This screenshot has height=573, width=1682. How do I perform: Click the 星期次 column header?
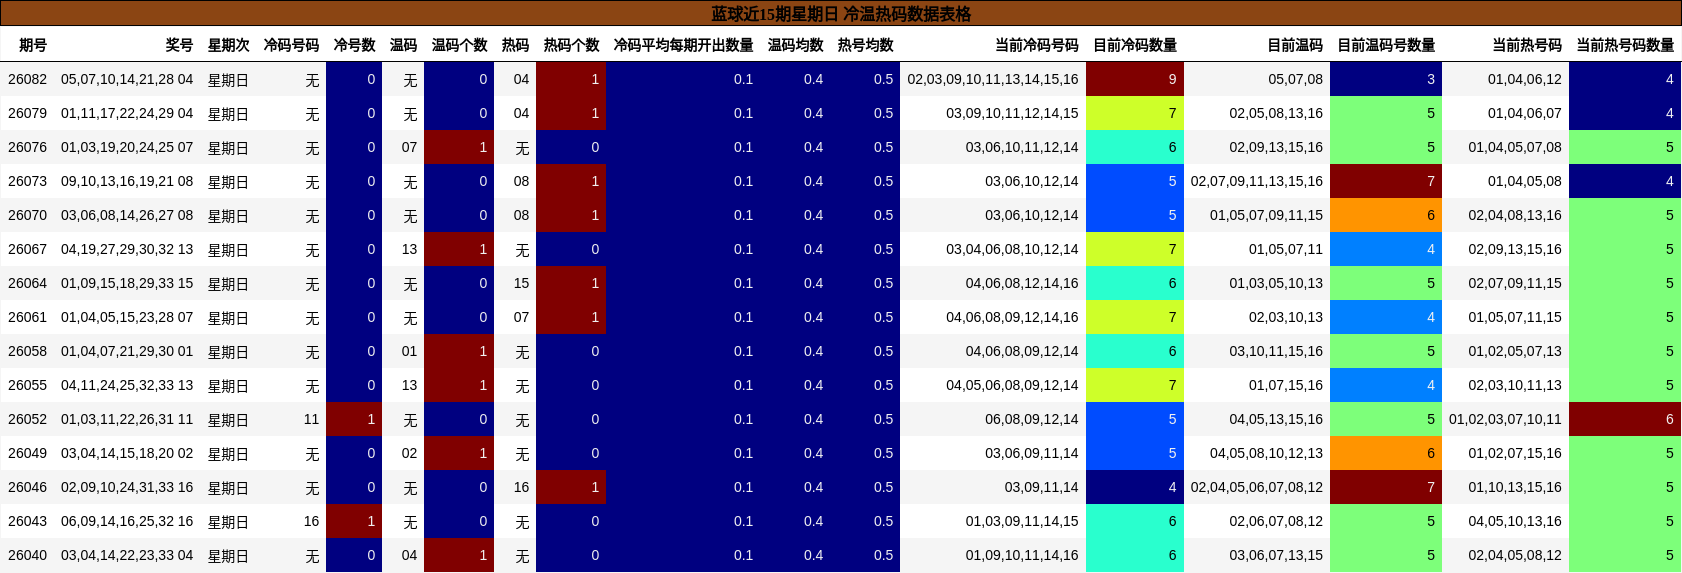tap(228, 45)
